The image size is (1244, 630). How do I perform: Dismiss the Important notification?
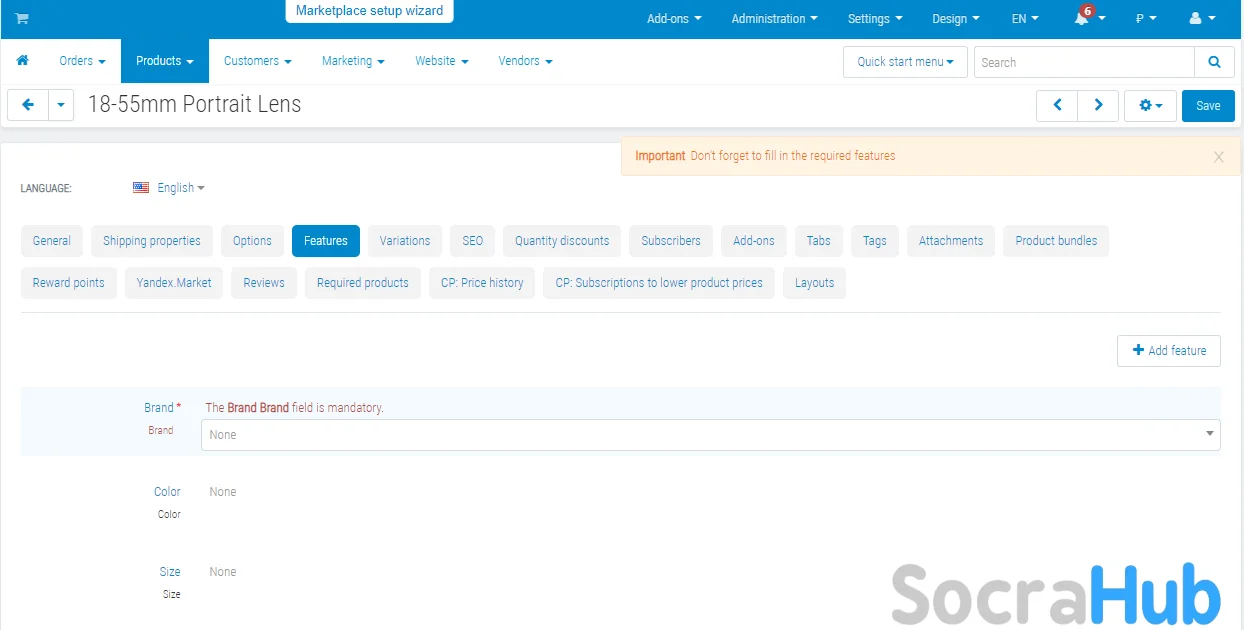(1218, 157)
